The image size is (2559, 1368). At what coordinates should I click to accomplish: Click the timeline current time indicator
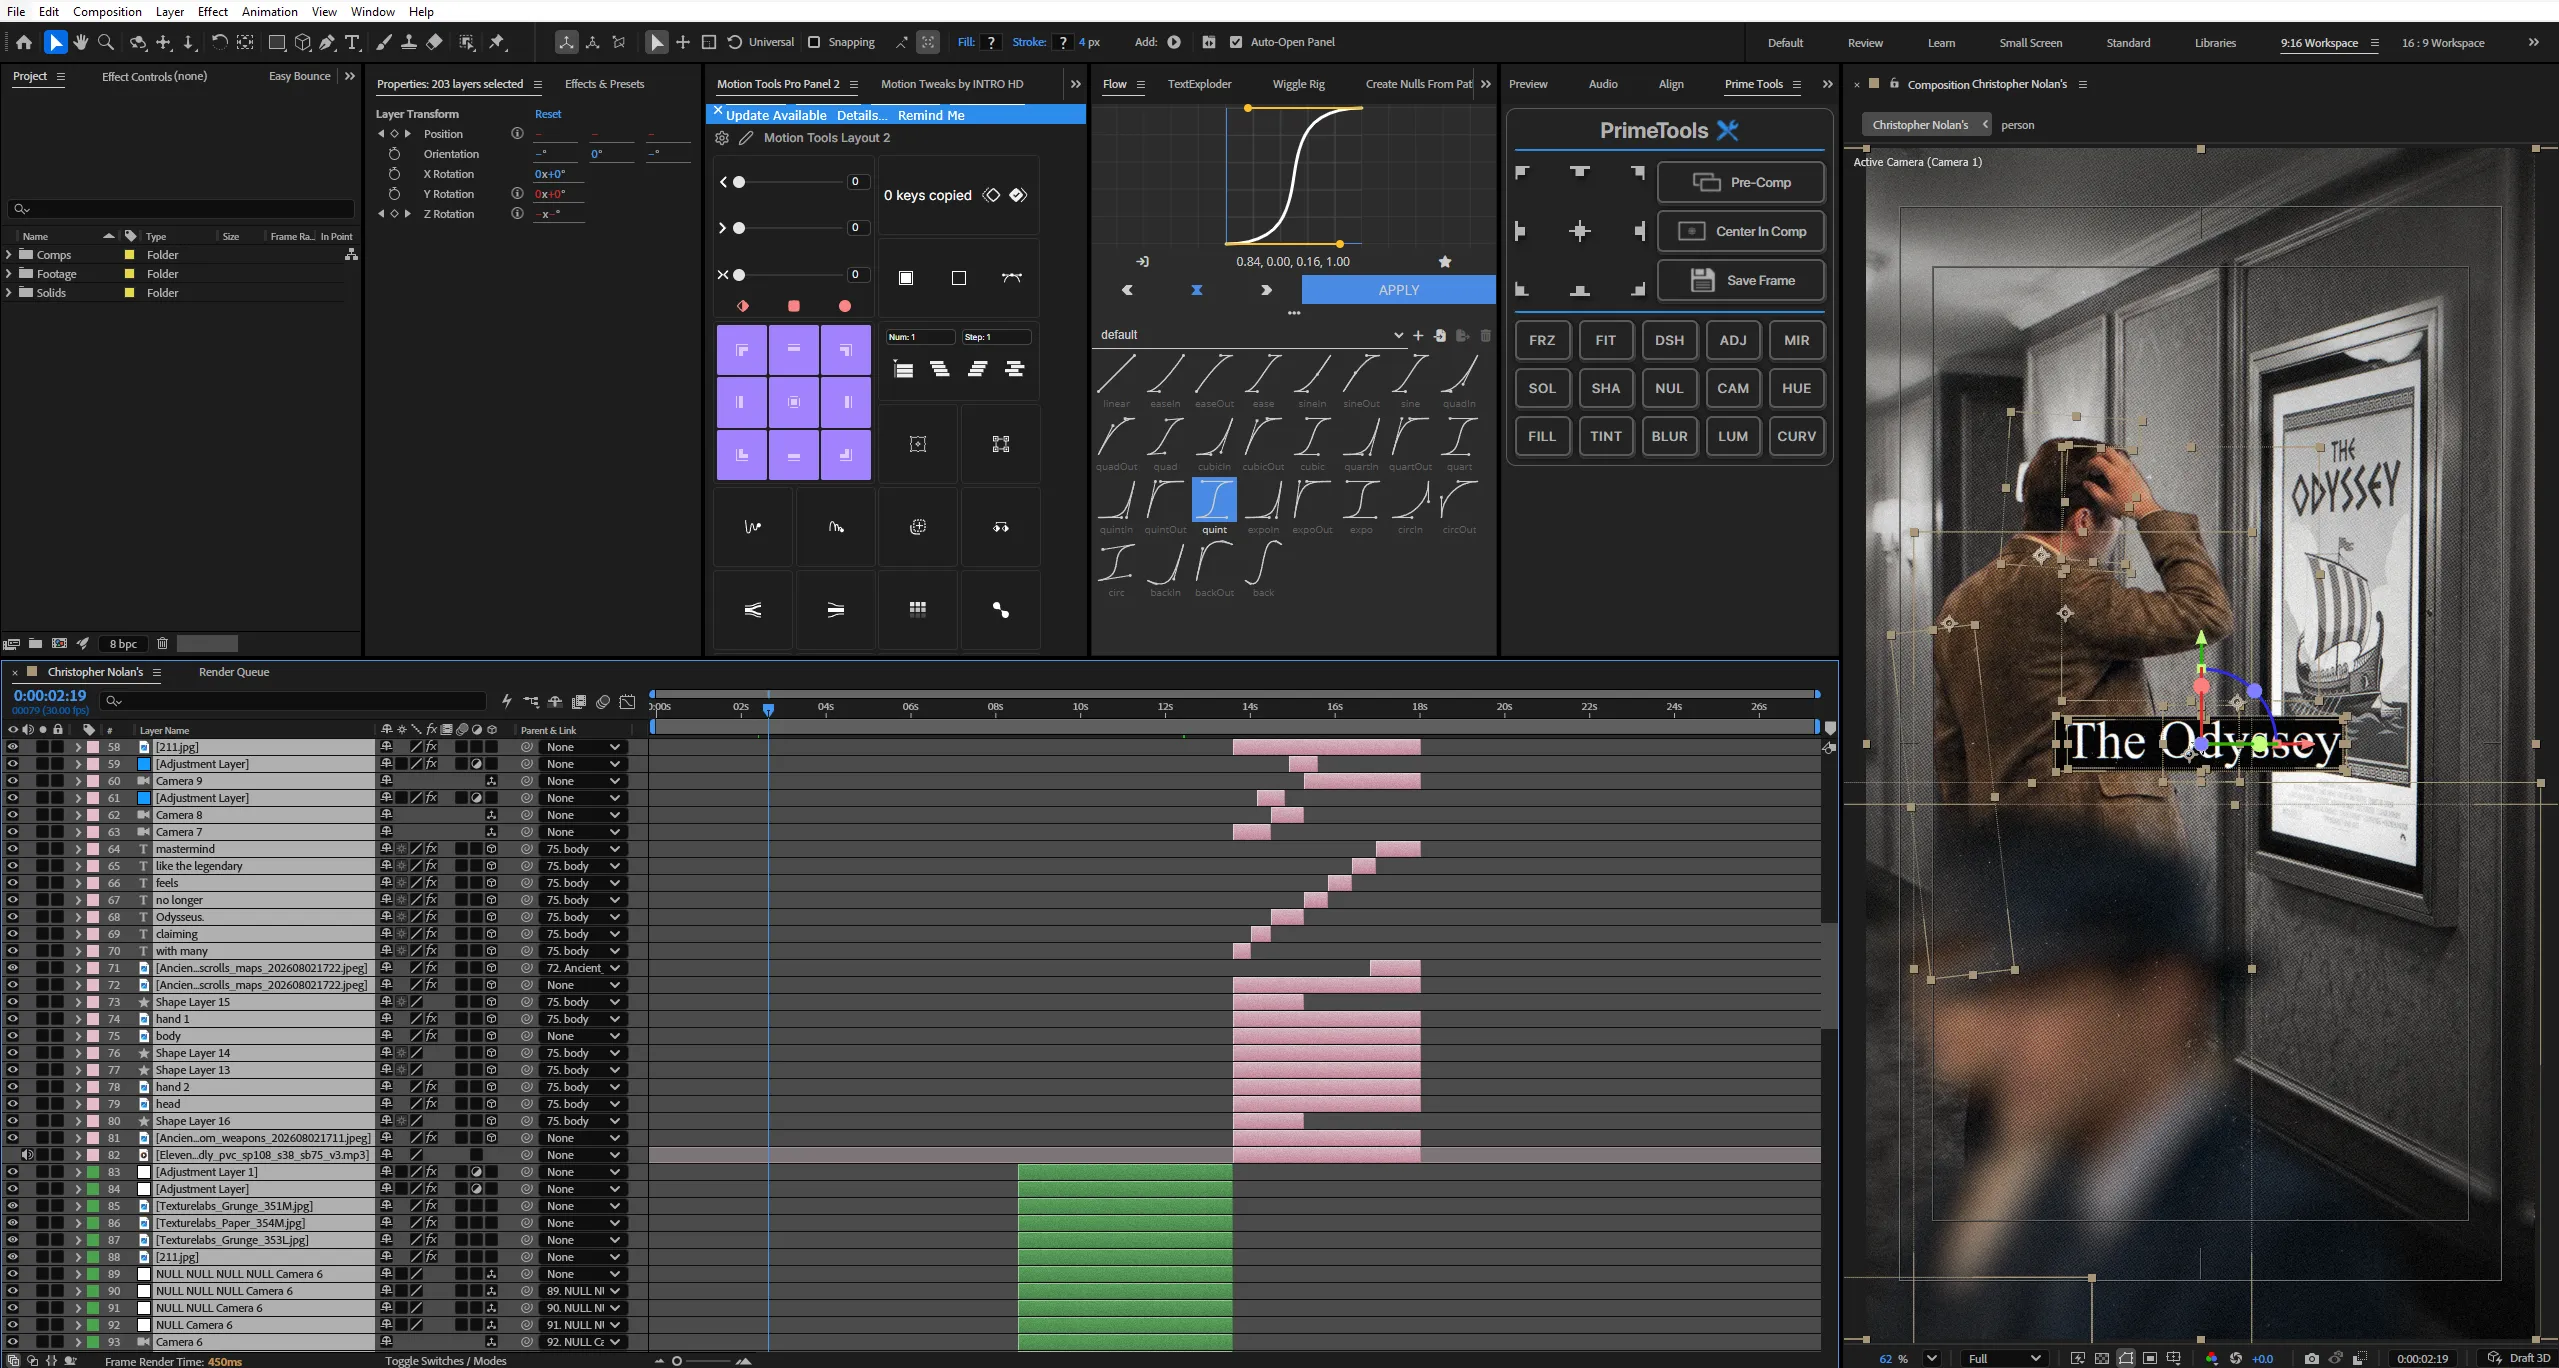click(x=768, y=709)
